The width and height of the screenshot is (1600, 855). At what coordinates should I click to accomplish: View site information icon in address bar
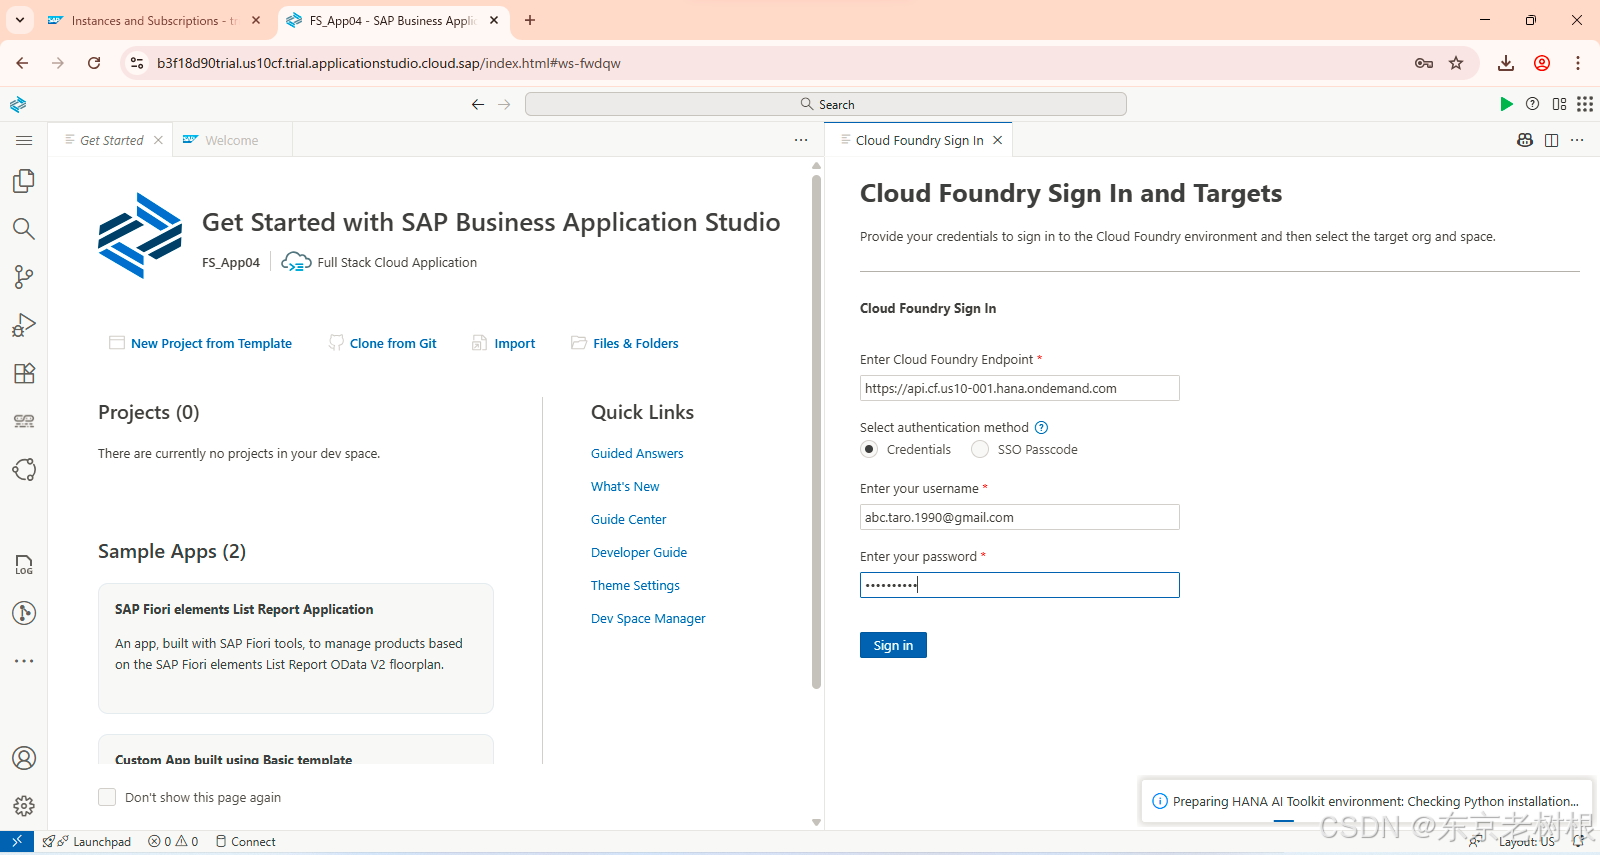[x=137, y=63]
